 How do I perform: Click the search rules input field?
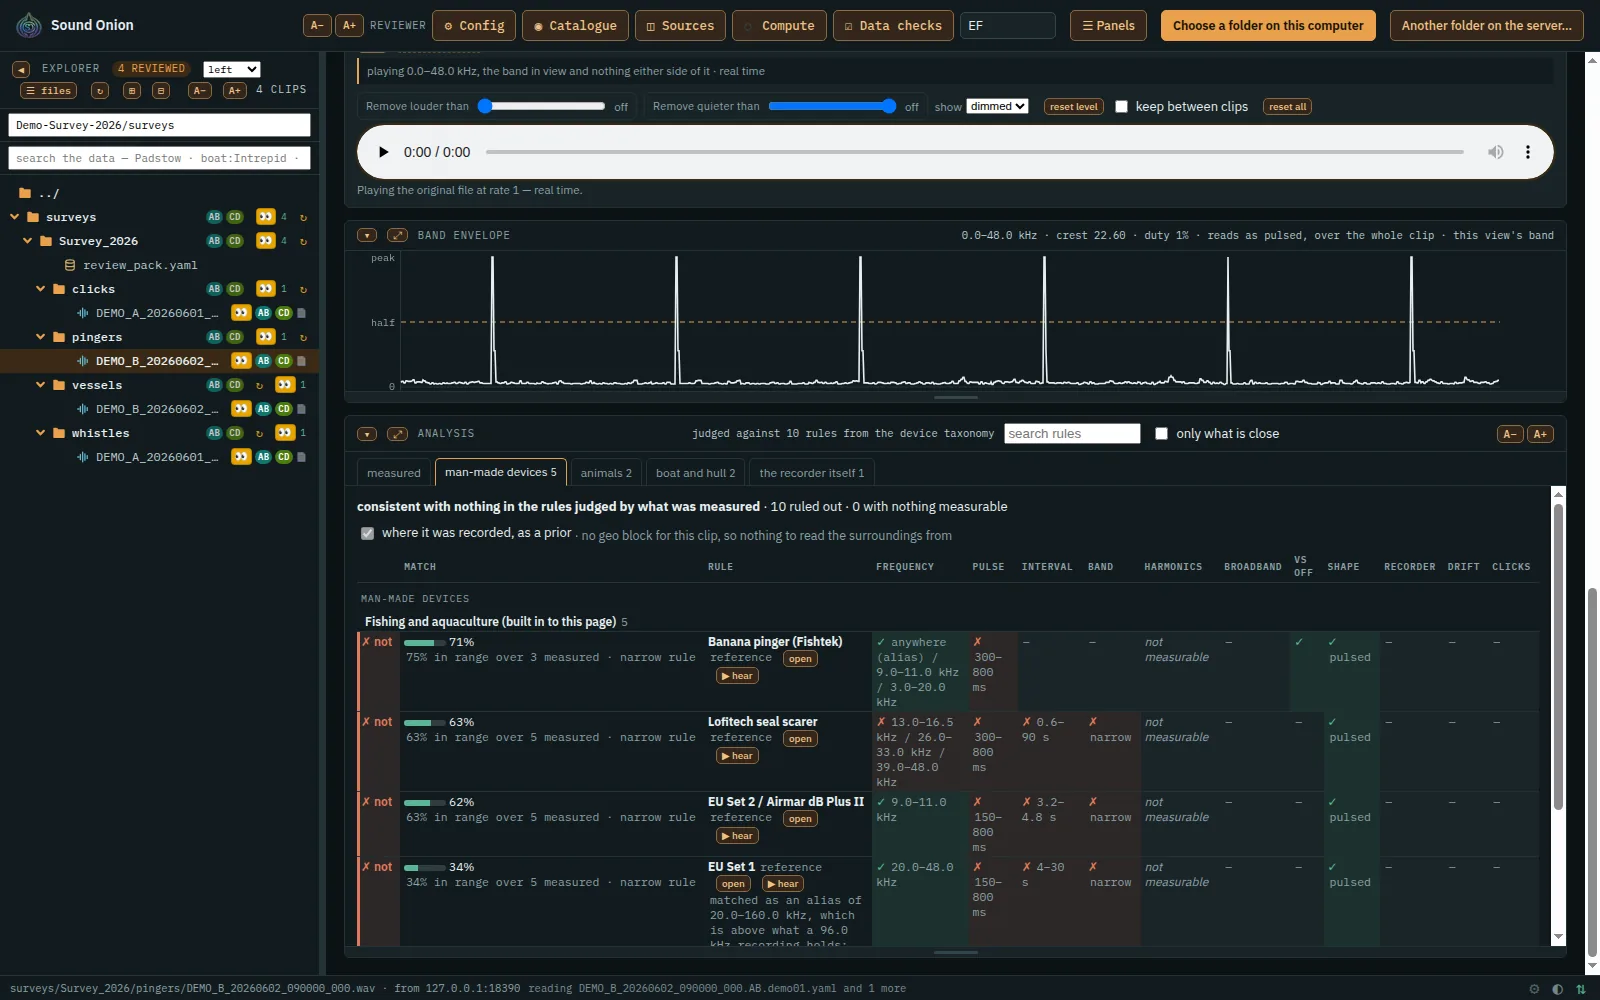click(1072, 434)
